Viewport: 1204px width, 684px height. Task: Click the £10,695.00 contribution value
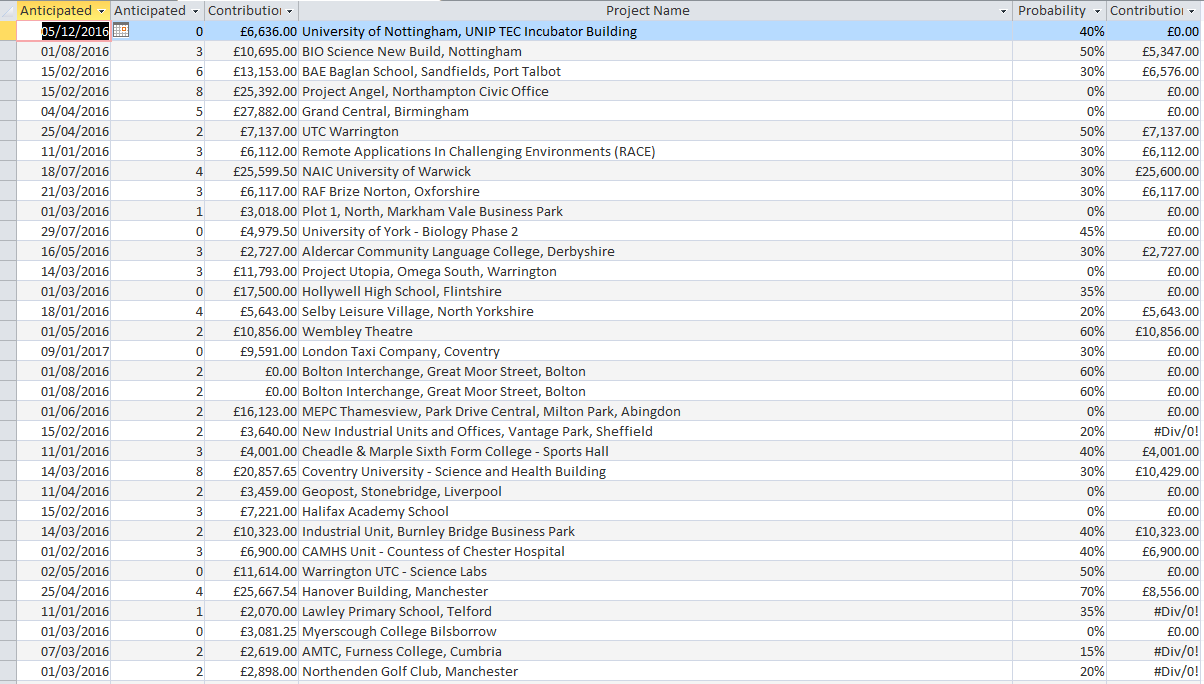265,51
